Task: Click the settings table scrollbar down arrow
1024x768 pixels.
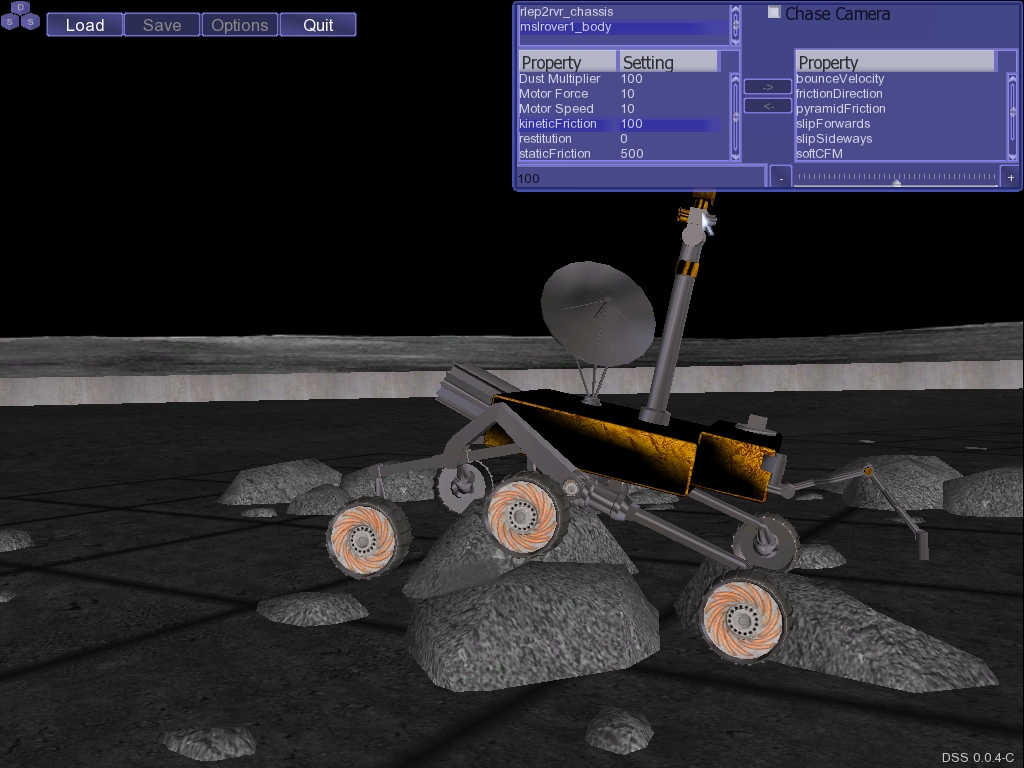Action: [x=735, y=156]
